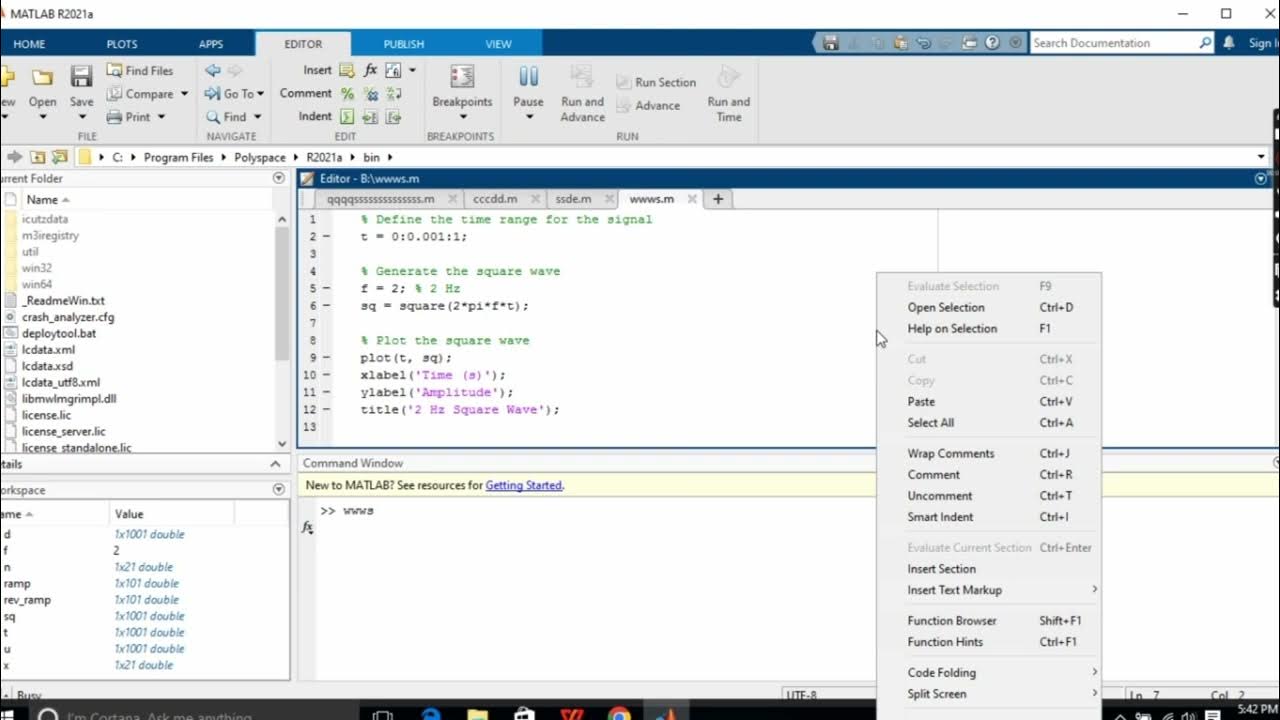Open the address bar path dropdown
Image resolution: width=1280 pixels, height=720 pixels.
coord(1261,157)
